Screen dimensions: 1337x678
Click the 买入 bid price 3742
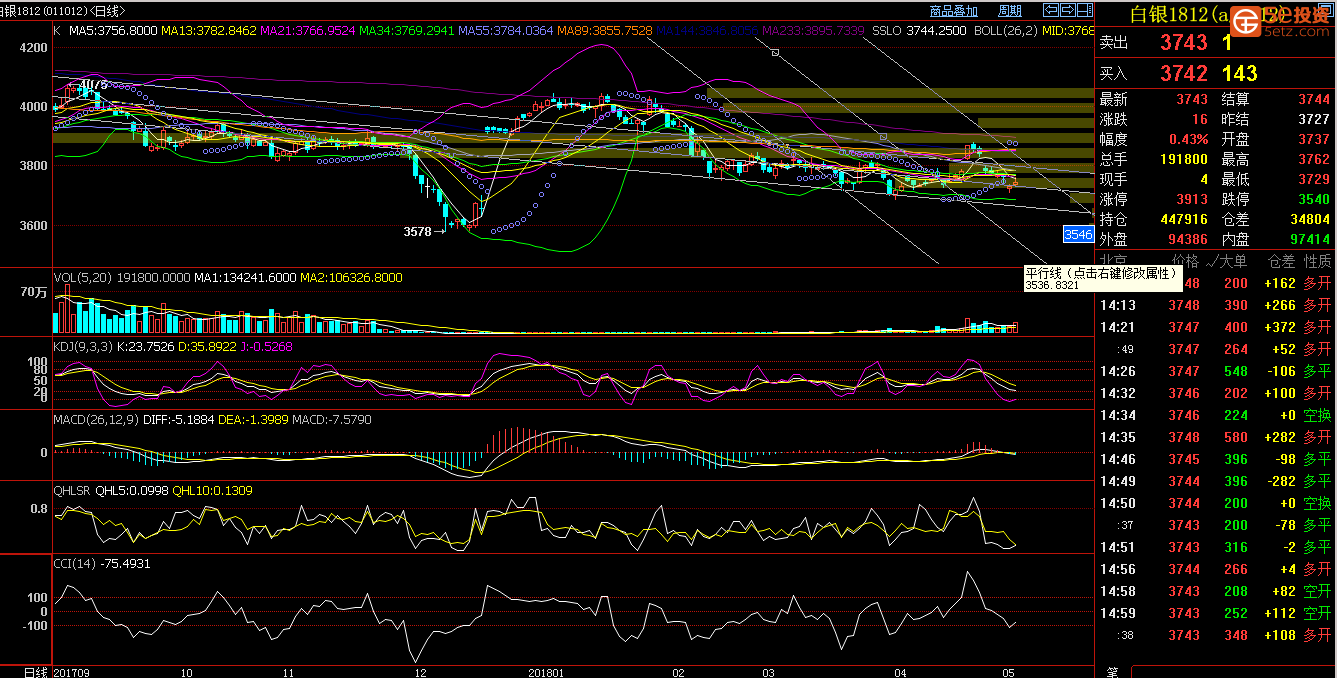pyautogui.click(x=1184, y=73)
